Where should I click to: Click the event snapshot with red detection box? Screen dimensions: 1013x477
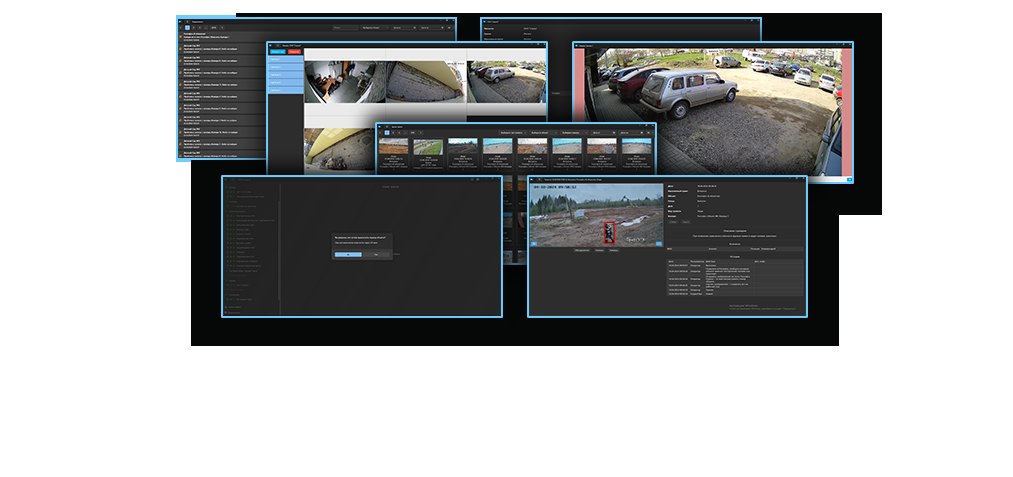click(x=596, y=215)
